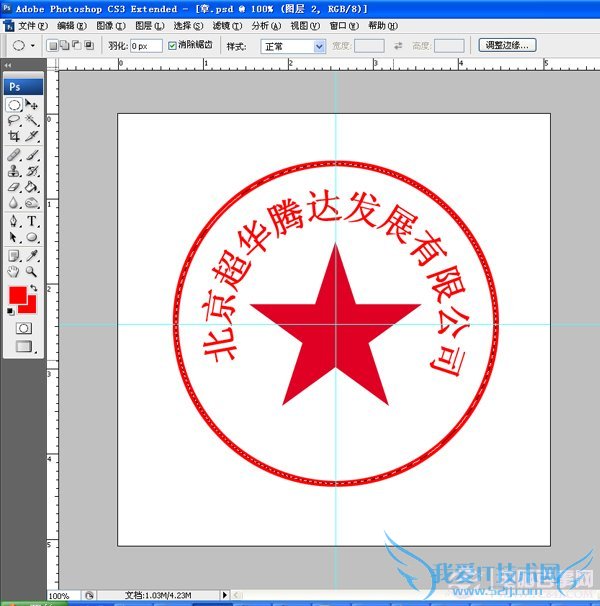Select the Elliptical Marquee tool
This screenshot has height=606, width=600.
tap(15, 105)
